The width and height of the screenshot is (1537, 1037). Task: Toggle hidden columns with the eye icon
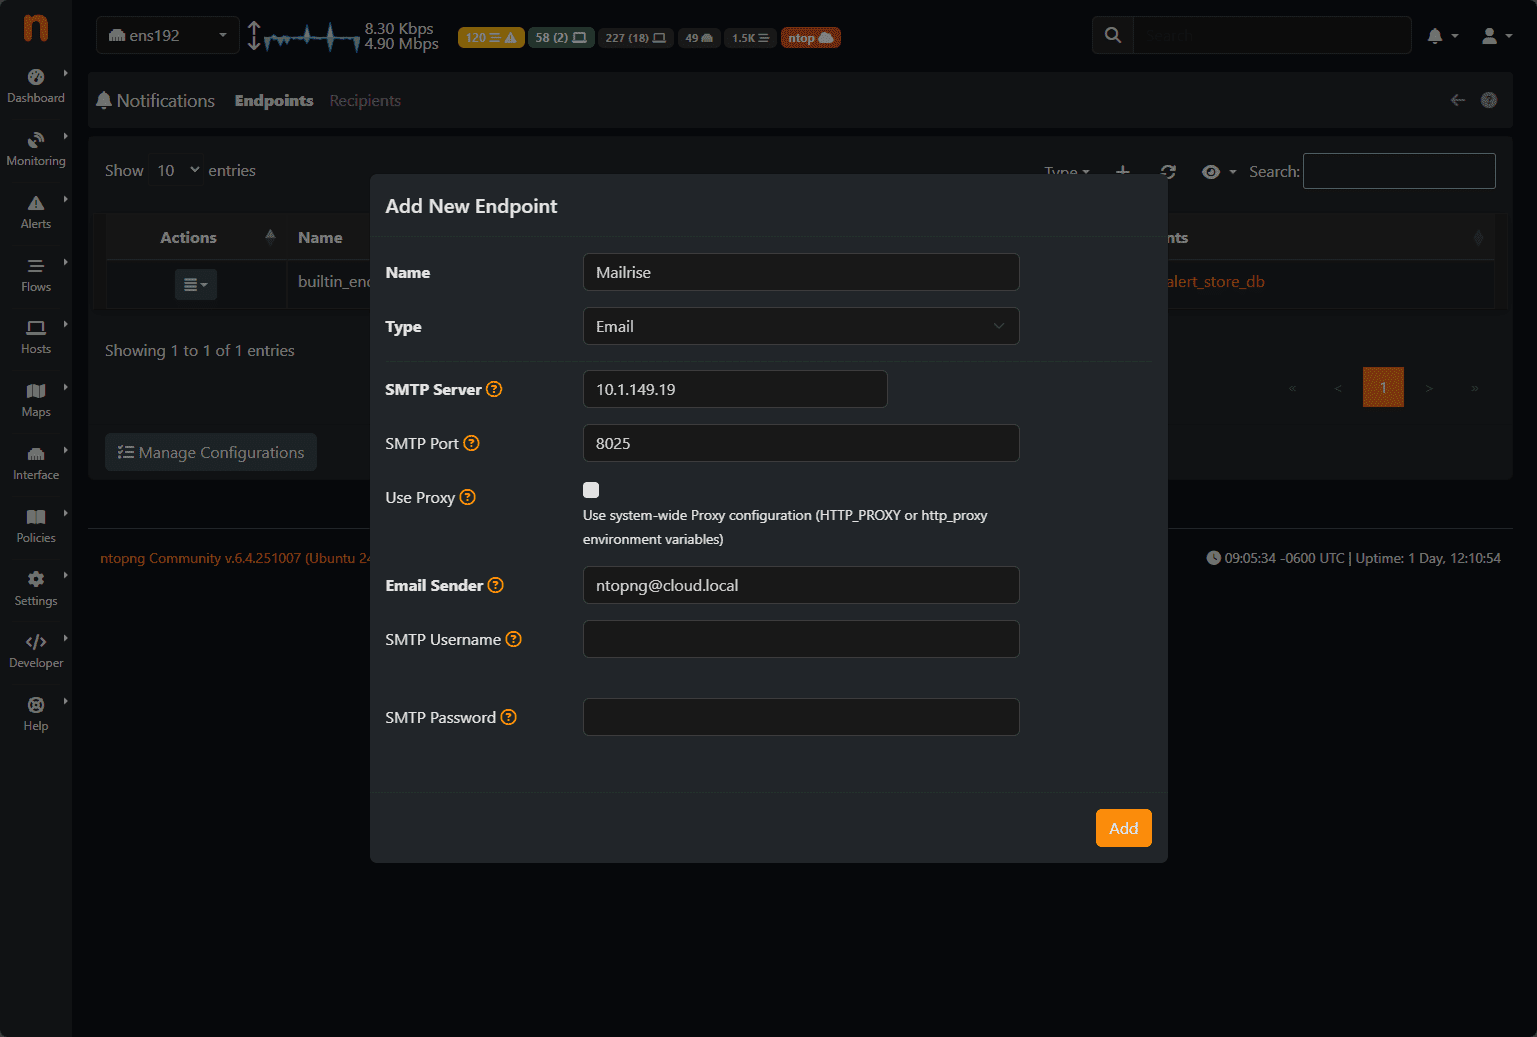[1213, 171]
